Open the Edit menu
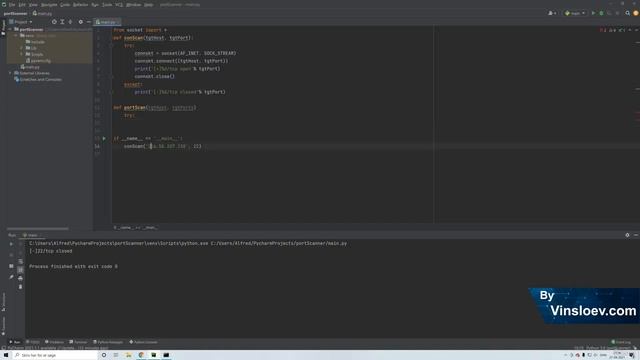 [x=22, y=4]
